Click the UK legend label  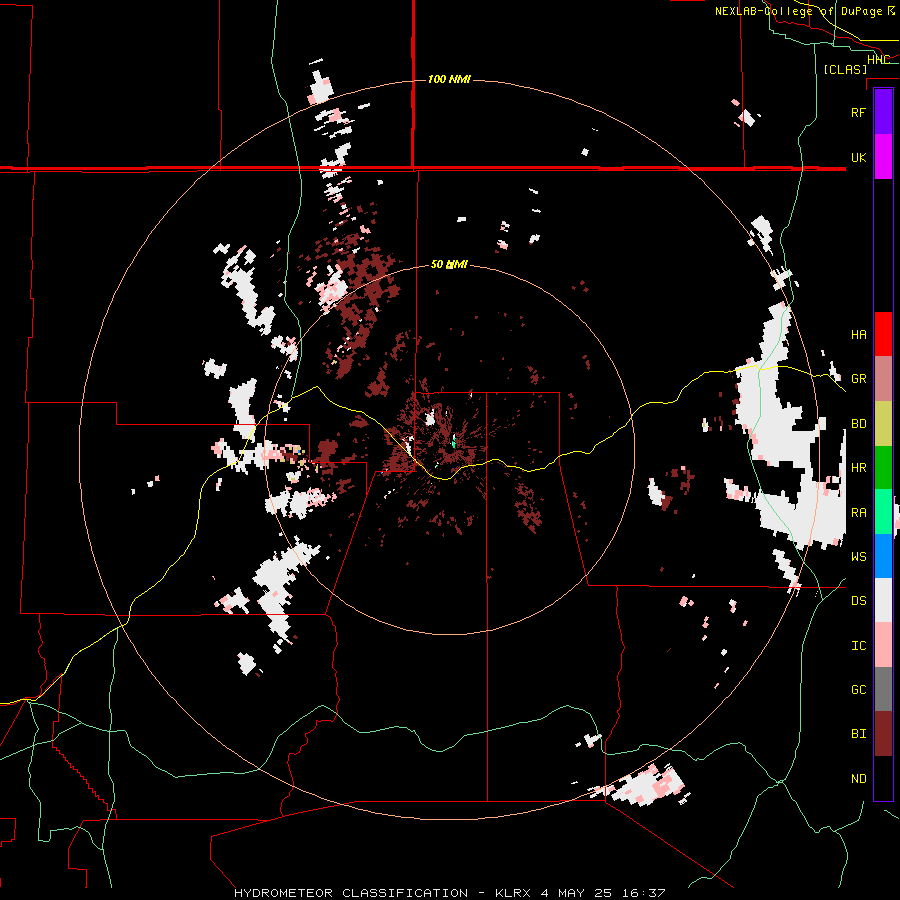pyautogui.click(x=858, y=158)
